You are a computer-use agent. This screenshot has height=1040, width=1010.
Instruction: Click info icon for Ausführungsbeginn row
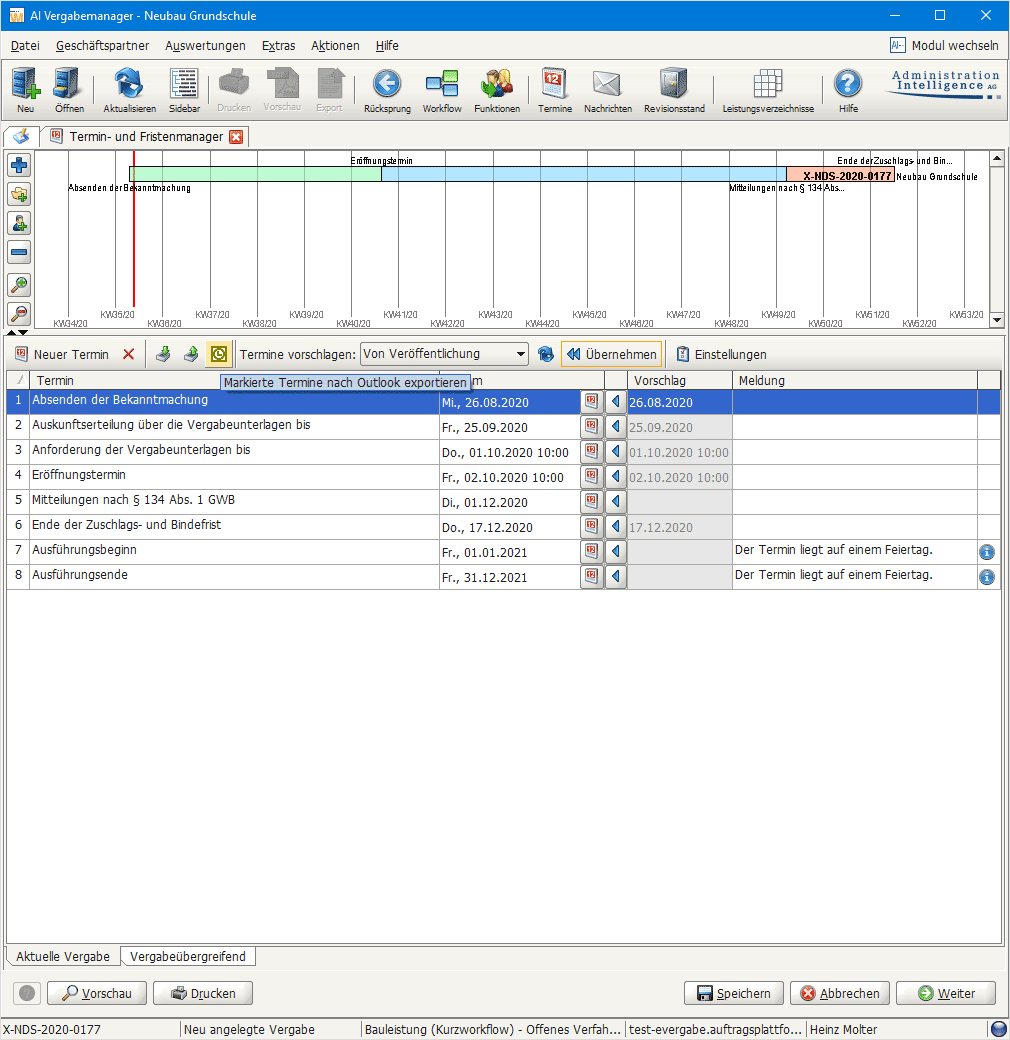987,552
